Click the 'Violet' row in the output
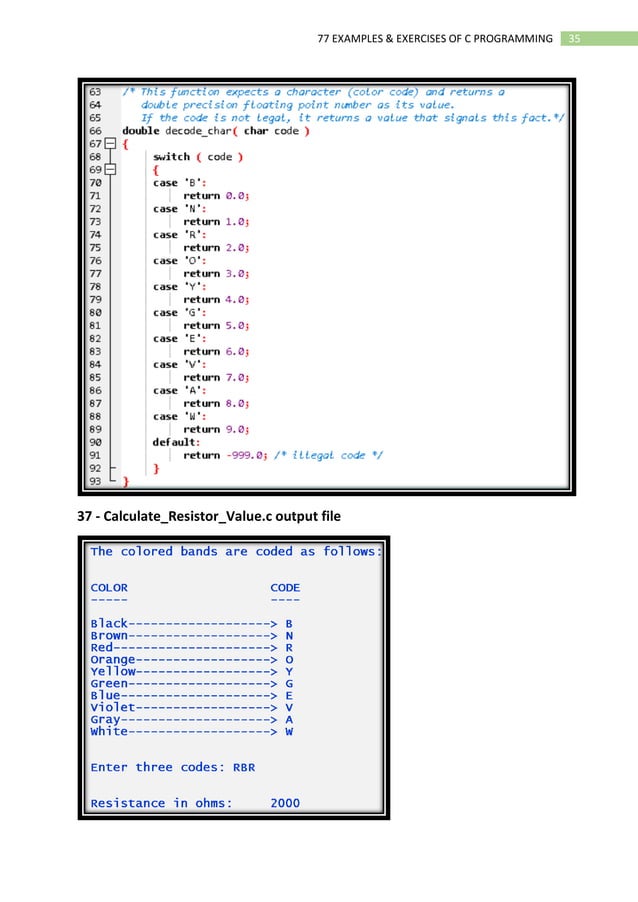The width and height of the screenshot is (638, 902). 192,708
